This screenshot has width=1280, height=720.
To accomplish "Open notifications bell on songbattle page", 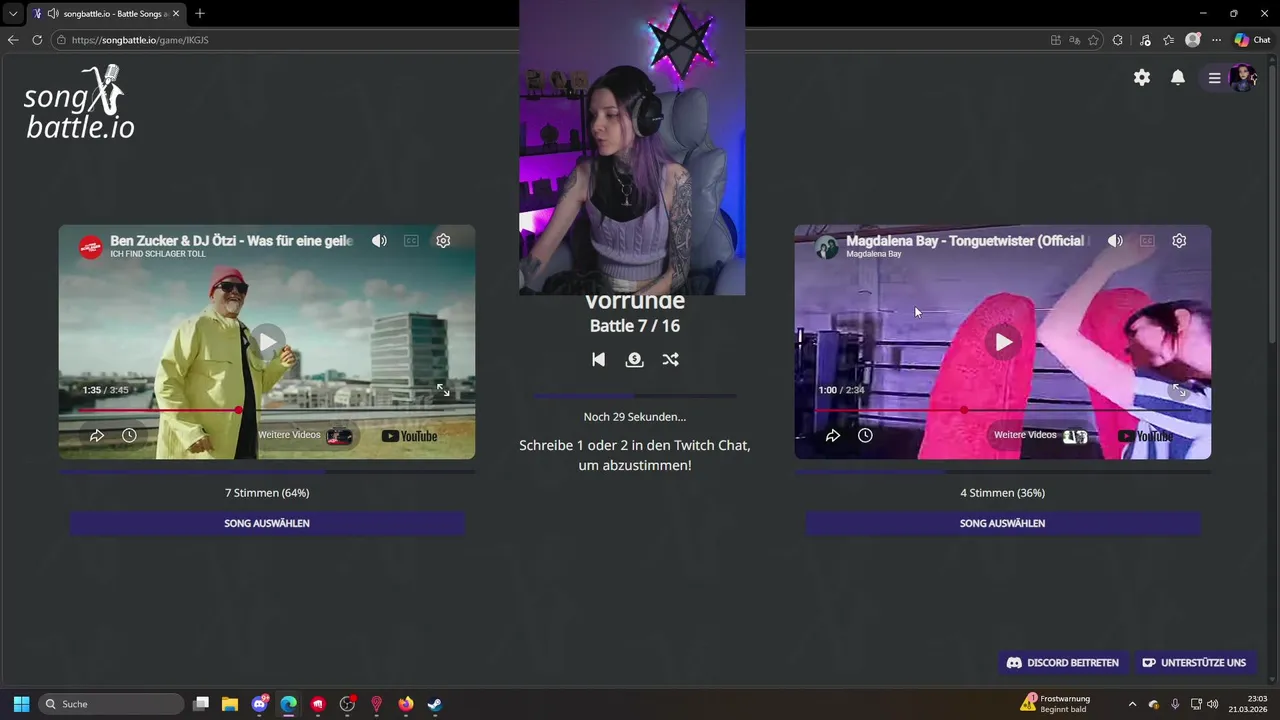I will 1178,77.
